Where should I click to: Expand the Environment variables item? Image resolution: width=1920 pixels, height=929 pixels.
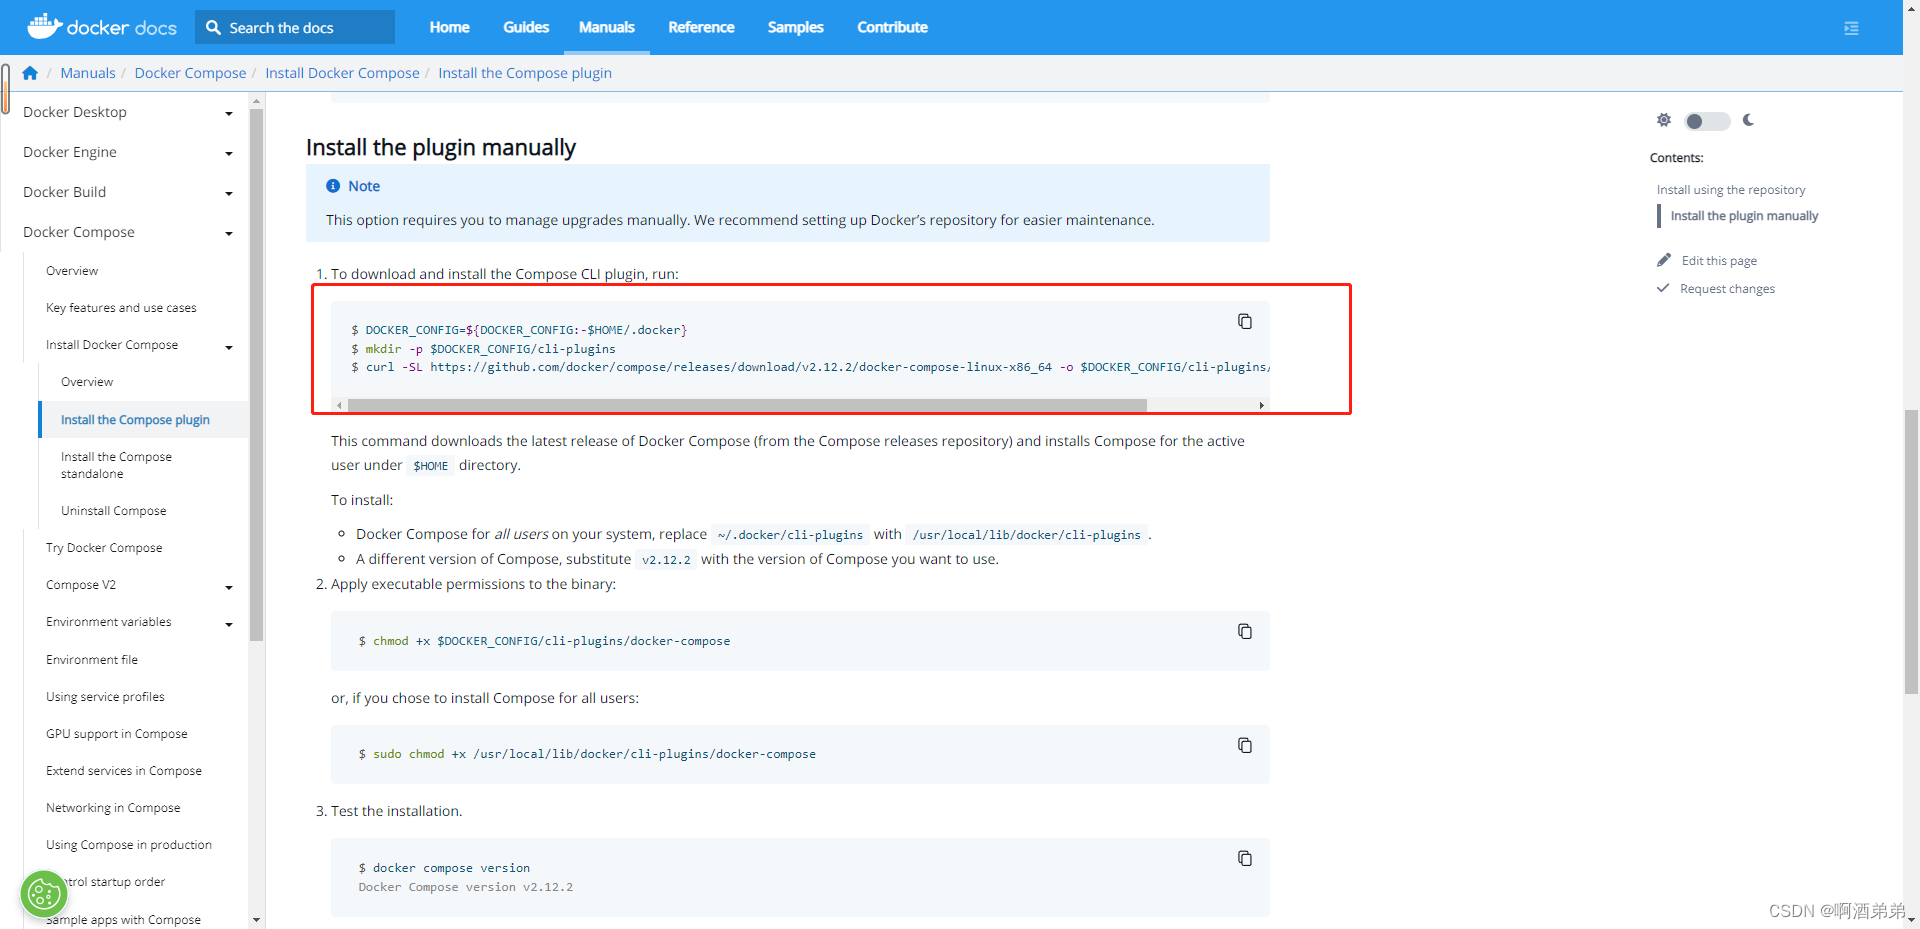click(x=229, y=625)
